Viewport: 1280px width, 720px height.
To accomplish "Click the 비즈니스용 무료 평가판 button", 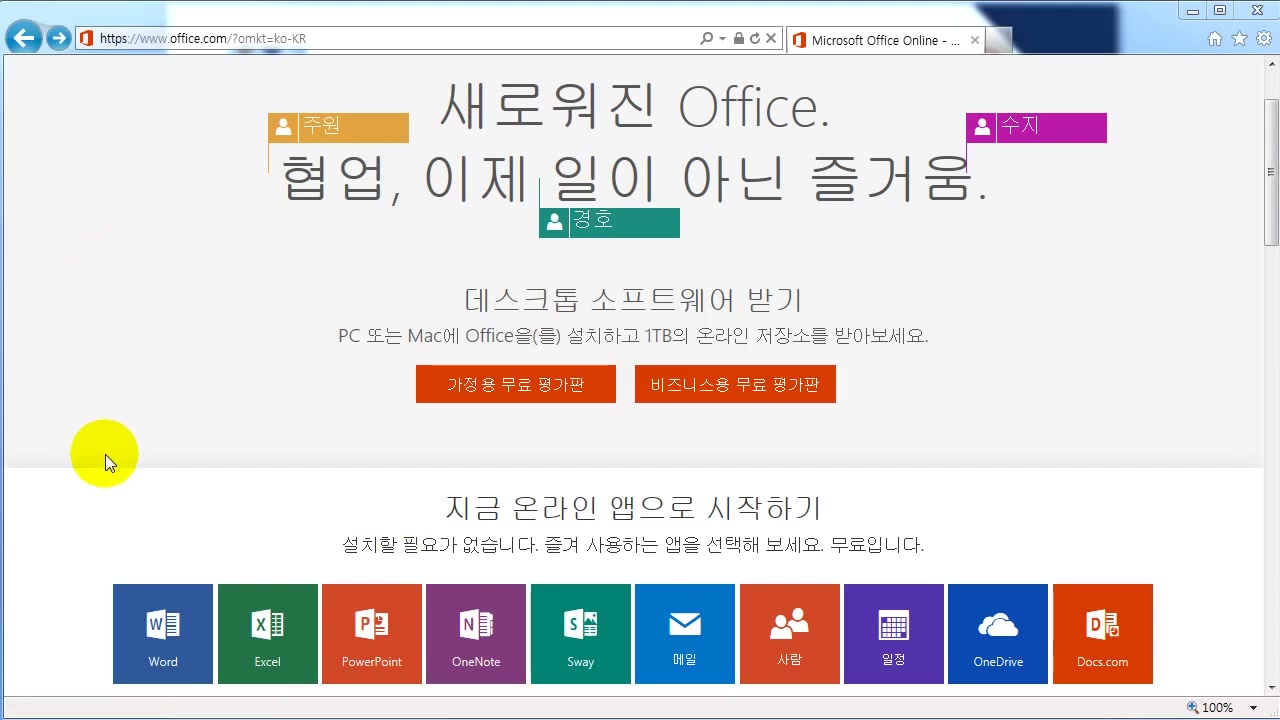I will pyautogui.click(x=735, y=384).
